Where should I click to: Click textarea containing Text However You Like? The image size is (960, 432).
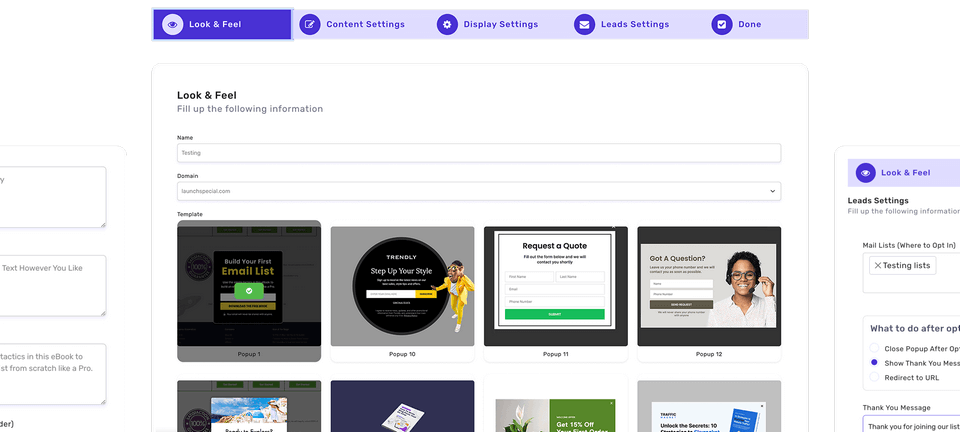click(x=53, y=286)
